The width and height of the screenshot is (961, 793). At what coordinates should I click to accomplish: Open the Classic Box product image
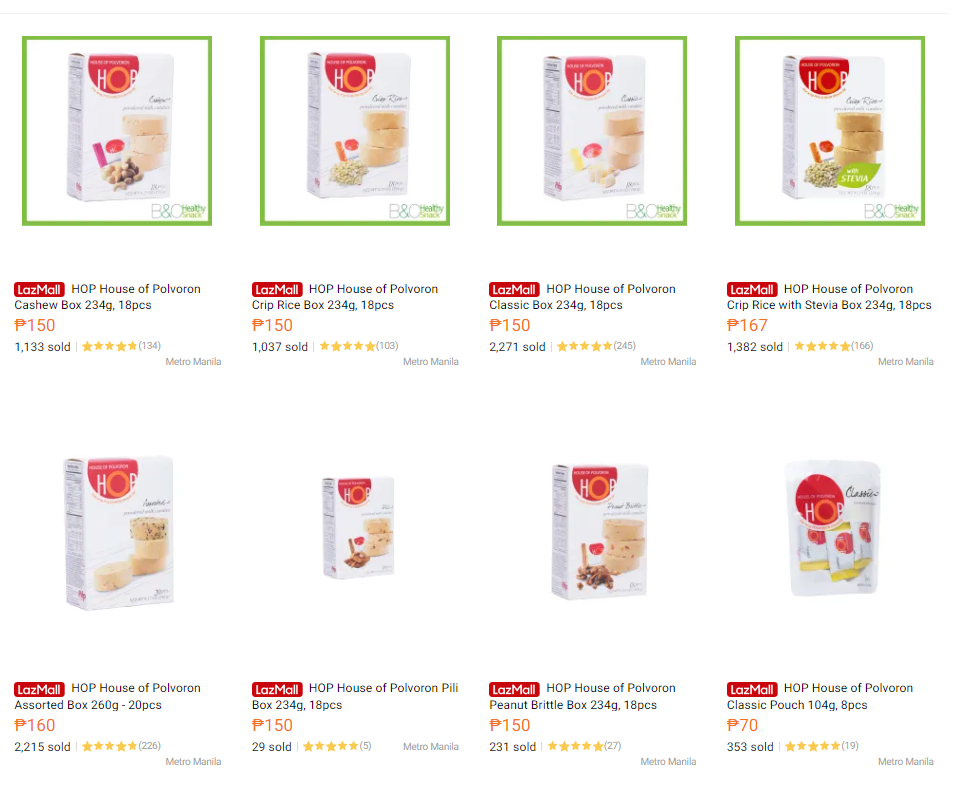click(x=592, y=131)
